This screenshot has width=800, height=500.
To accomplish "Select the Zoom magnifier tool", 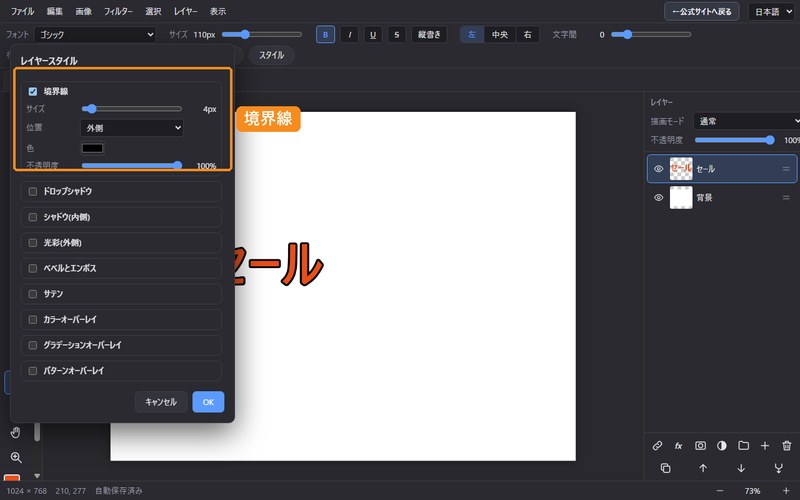I will (16, 457).
